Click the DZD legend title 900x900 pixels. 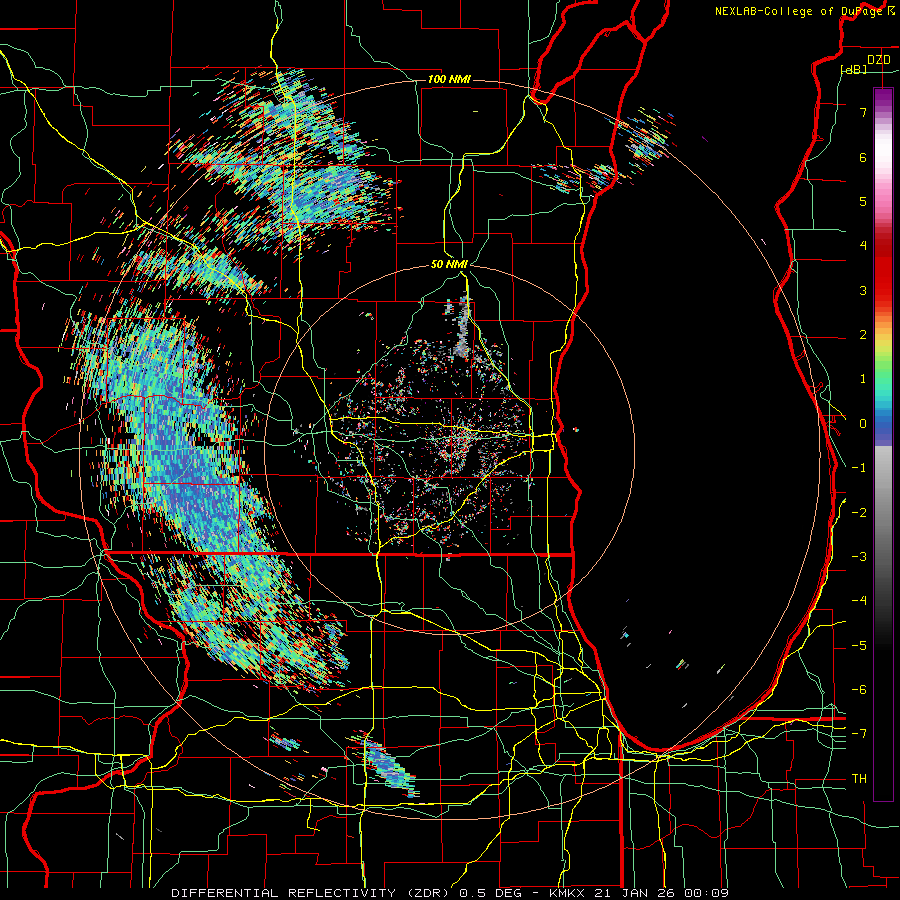[878, 60]
